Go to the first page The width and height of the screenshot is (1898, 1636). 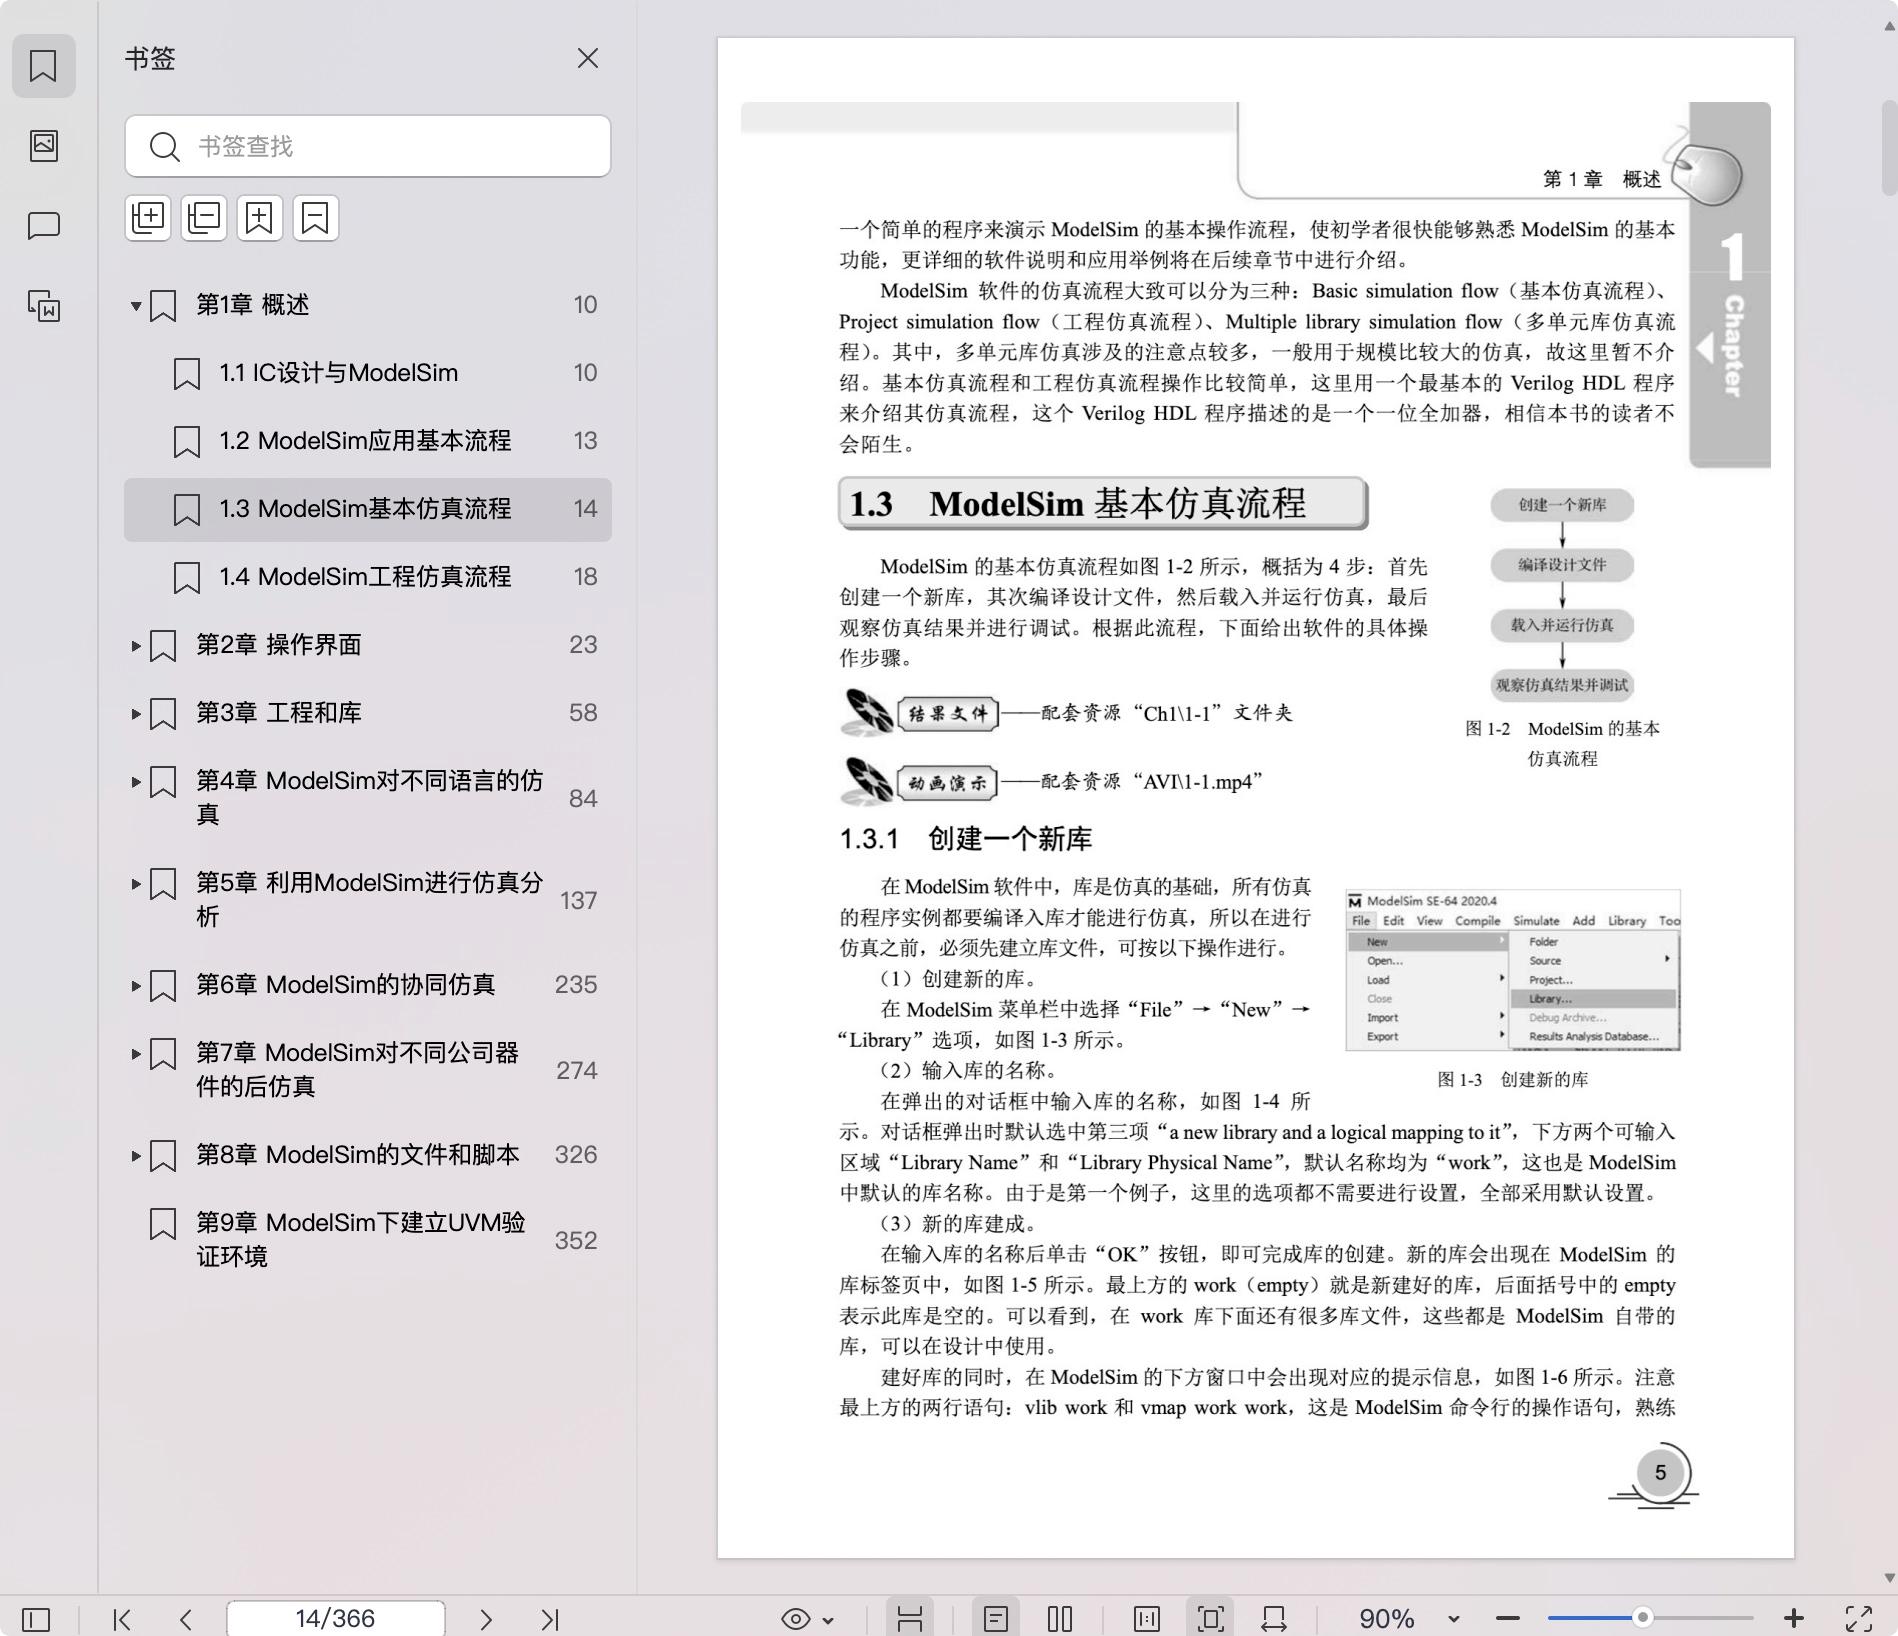pos(122,1619)
